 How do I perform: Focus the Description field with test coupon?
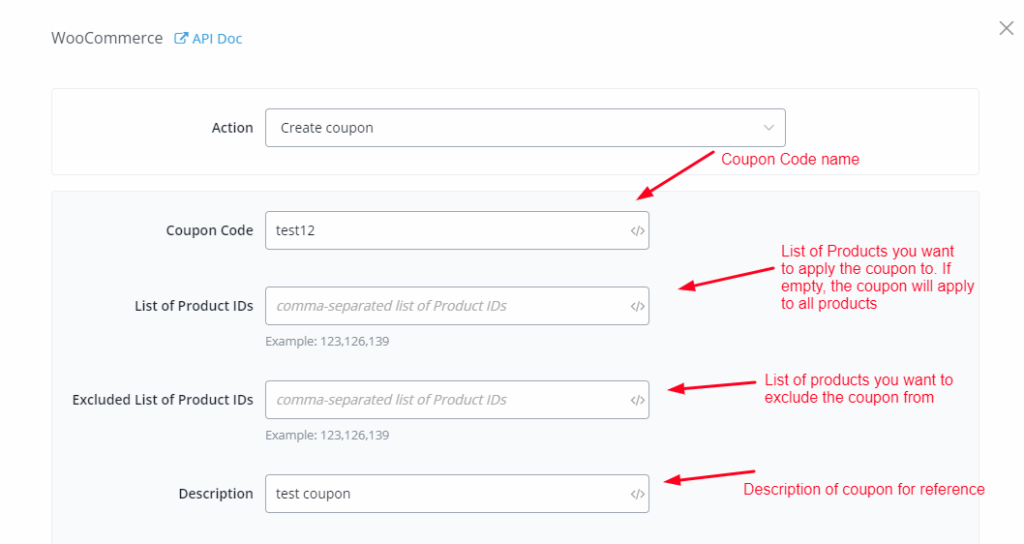pyautogui.click(x=445, y=494)
